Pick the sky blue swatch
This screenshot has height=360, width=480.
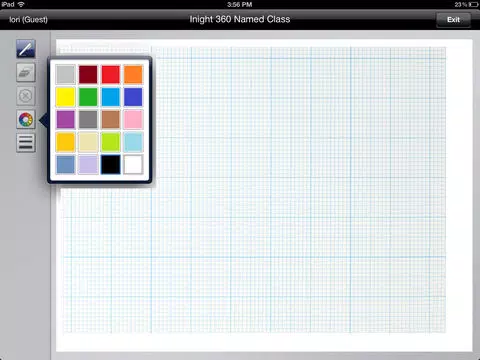(x=110, y=97)
